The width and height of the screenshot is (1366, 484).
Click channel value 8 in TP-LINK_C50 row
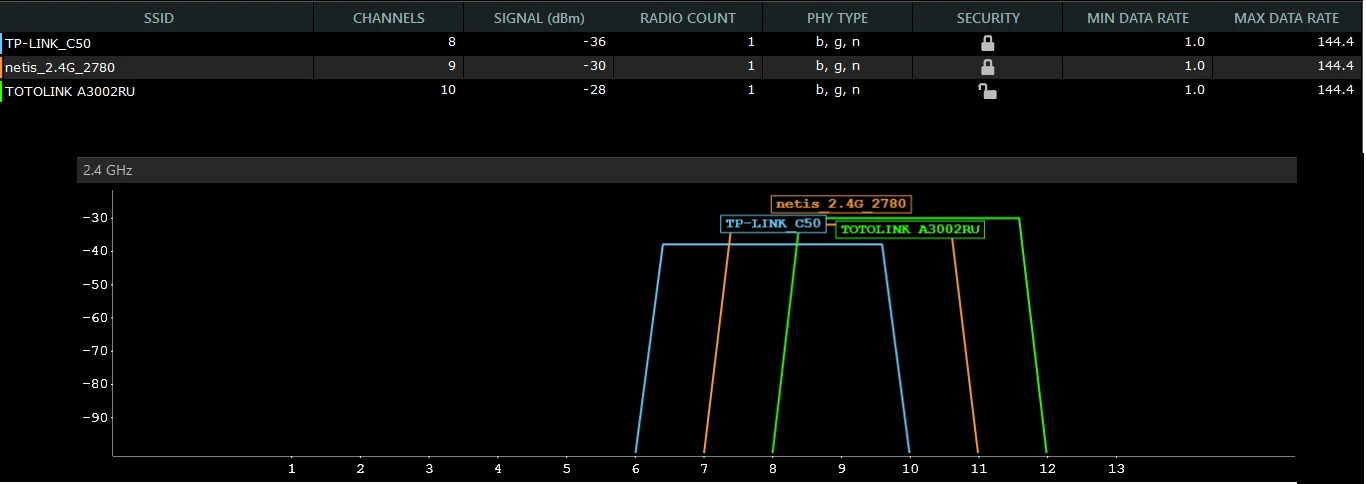click(x=453, y=42)
